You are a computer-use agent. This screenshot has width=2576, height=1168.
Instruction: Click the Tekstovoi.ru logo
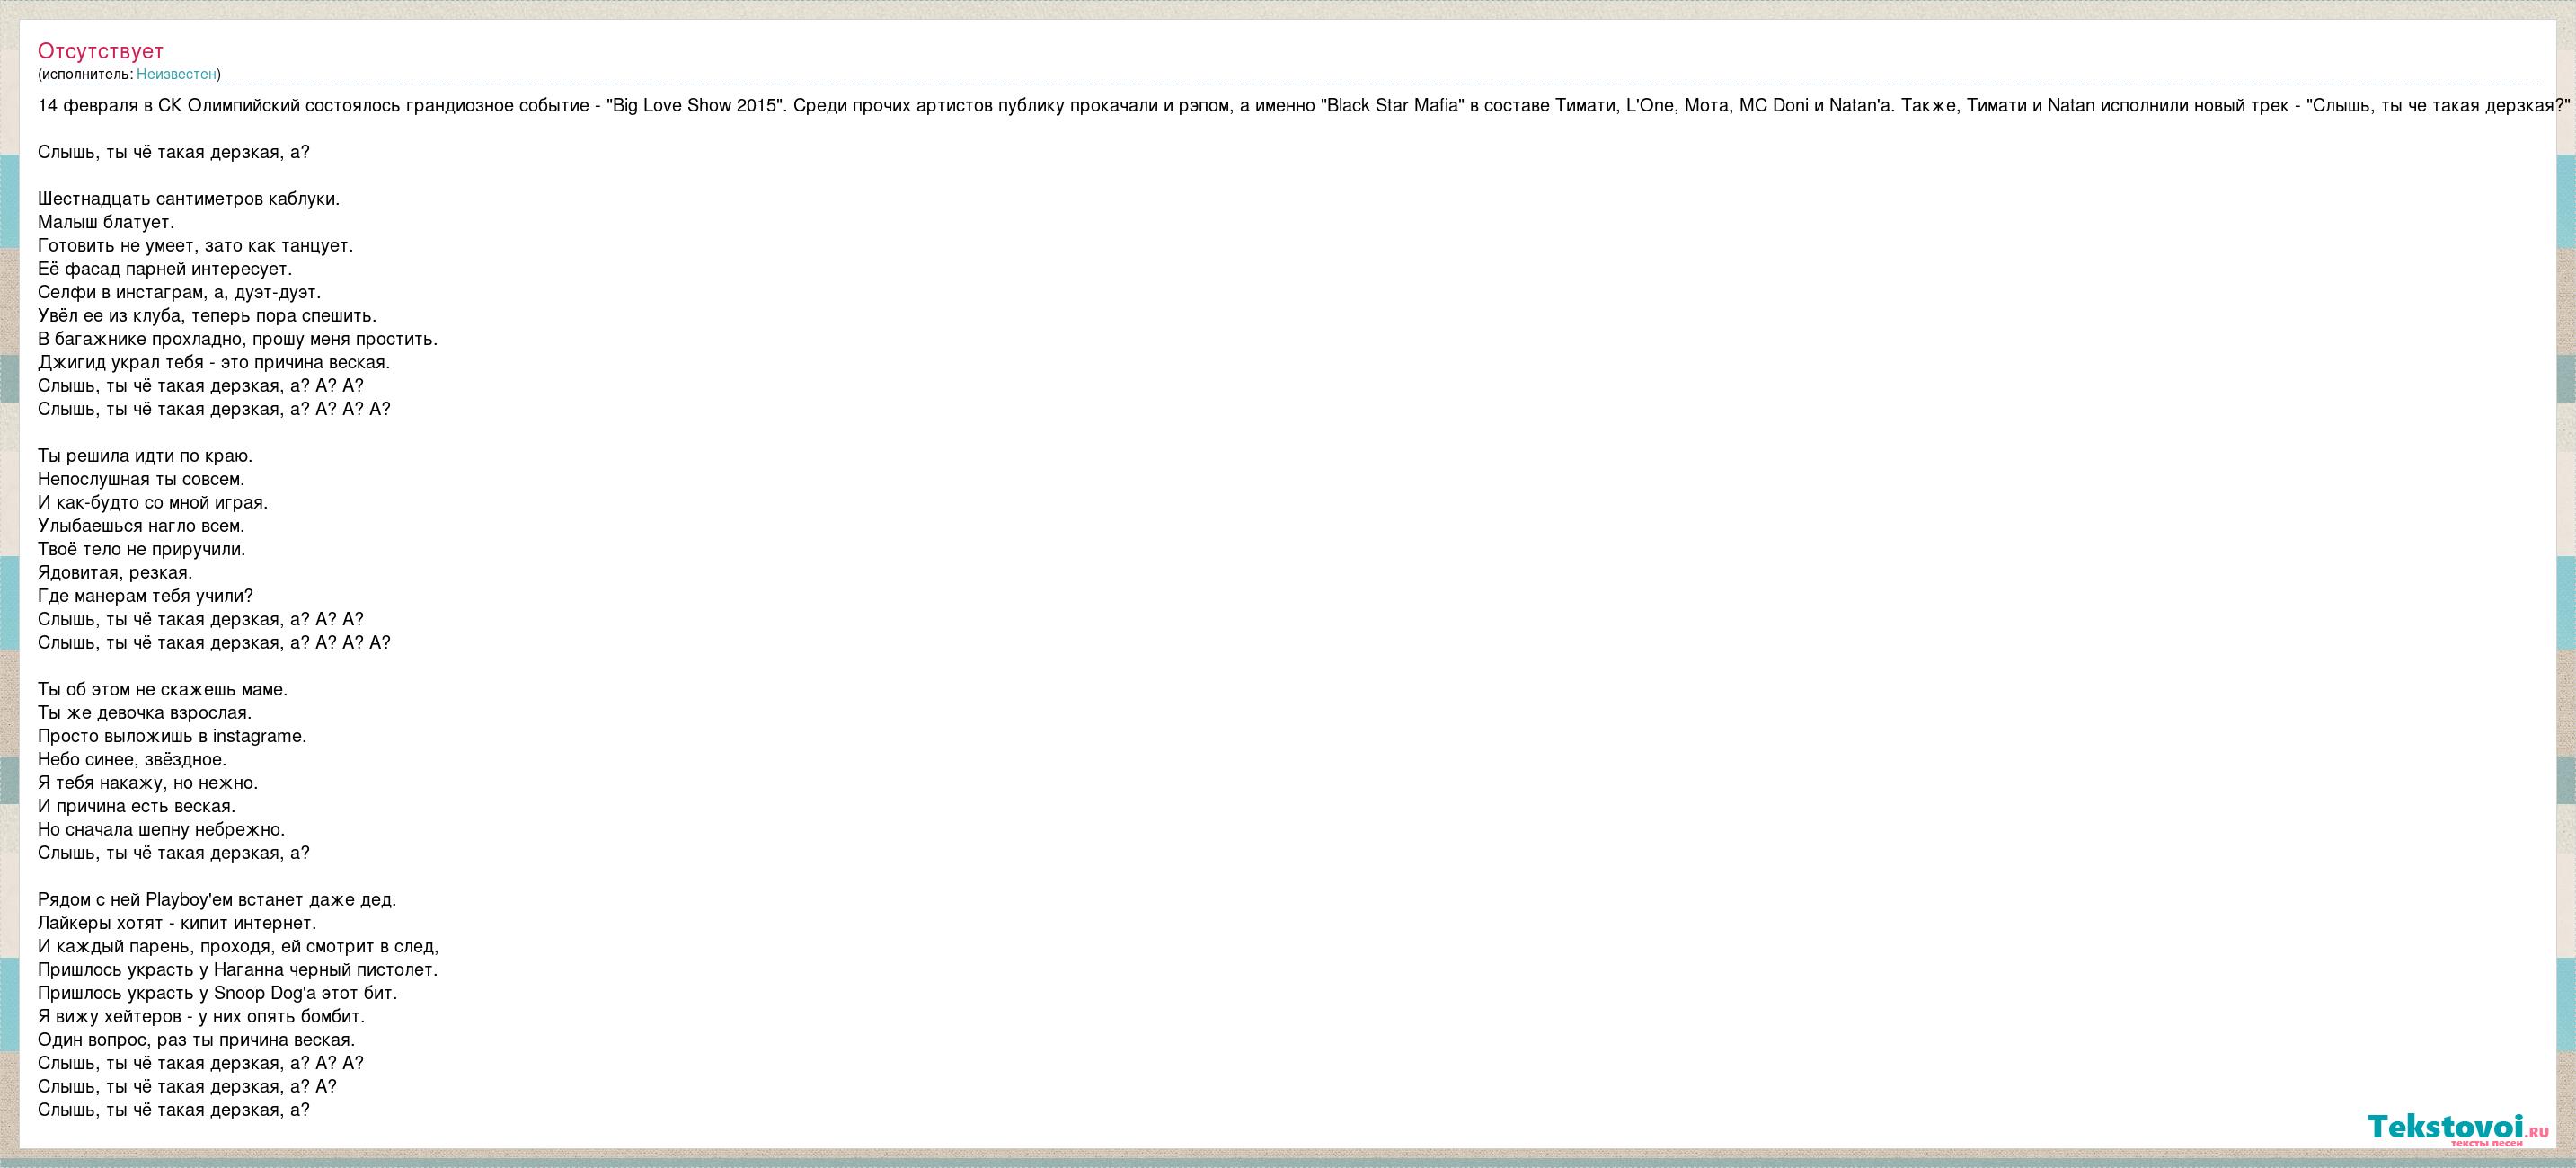click(x=2457, y=1128)
